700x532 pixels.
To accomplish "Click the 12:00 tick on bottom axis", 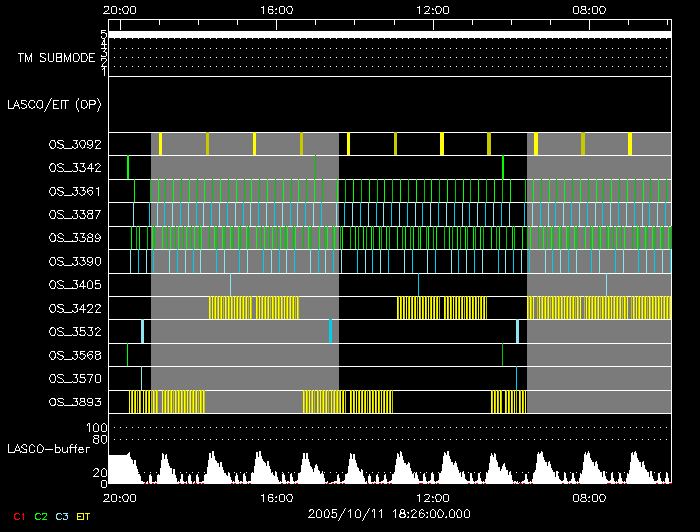I will click(x=432, y=497).
